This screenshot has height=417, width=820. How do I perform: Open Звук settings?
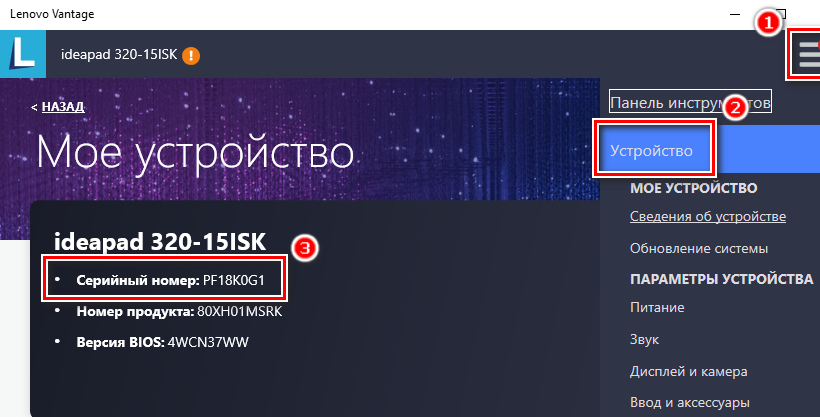644,340
